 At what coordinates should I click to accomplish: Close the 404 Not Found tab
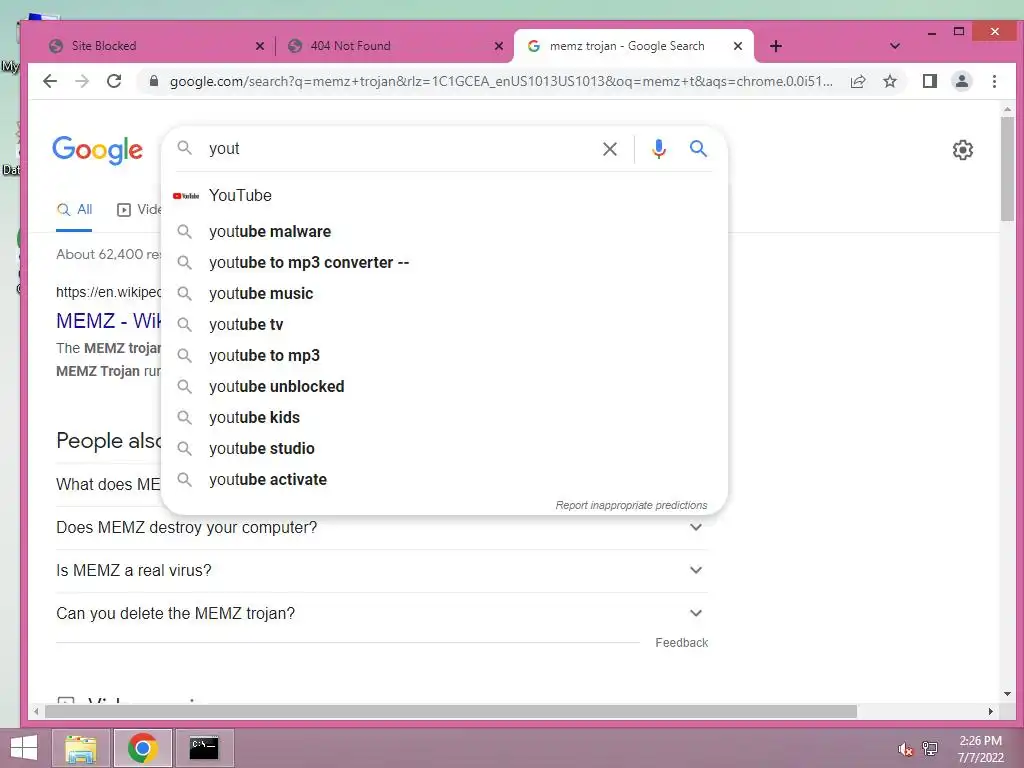tap(499, 46)
